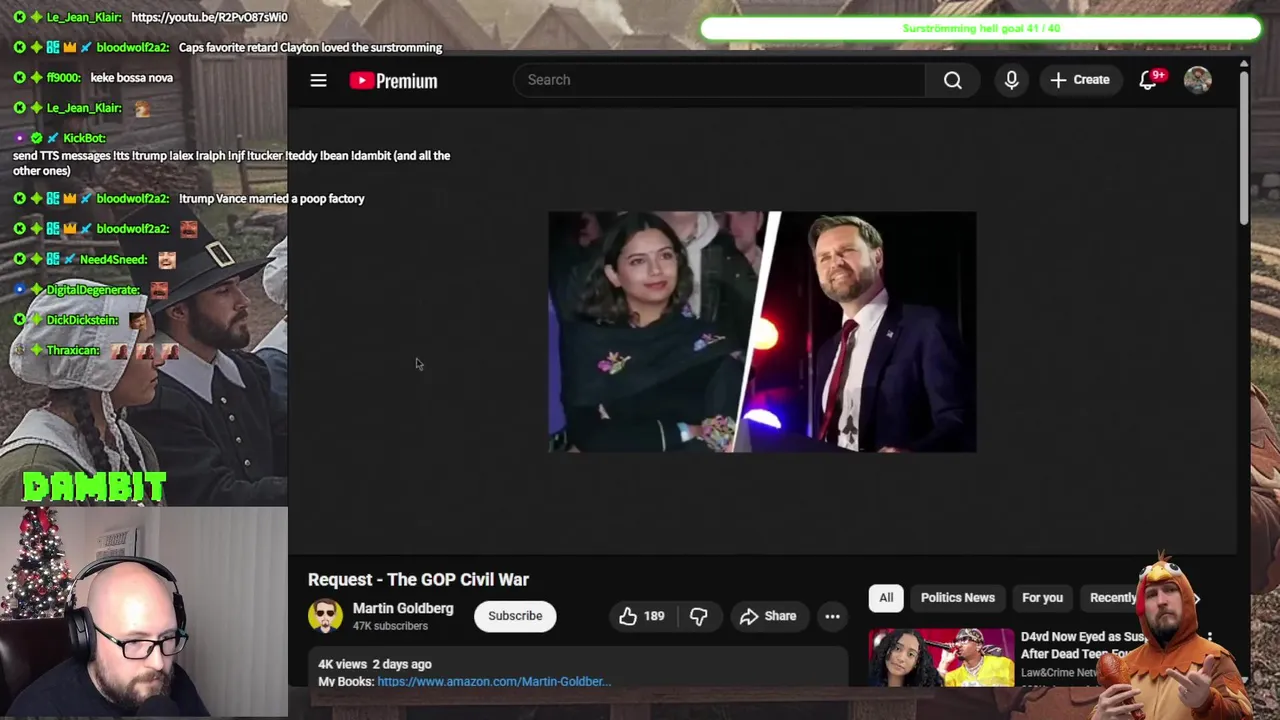Click the page vertical scrollbar thumb
The height and width of the screenshot is (720, 1280).
[1243, 150]
